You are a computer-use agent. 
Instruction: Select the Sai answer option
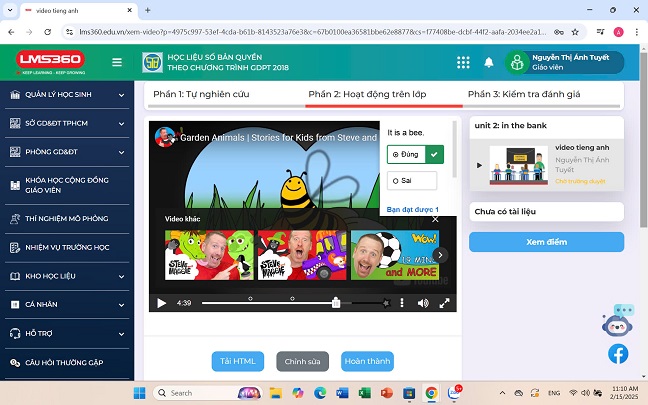(412, 181)
